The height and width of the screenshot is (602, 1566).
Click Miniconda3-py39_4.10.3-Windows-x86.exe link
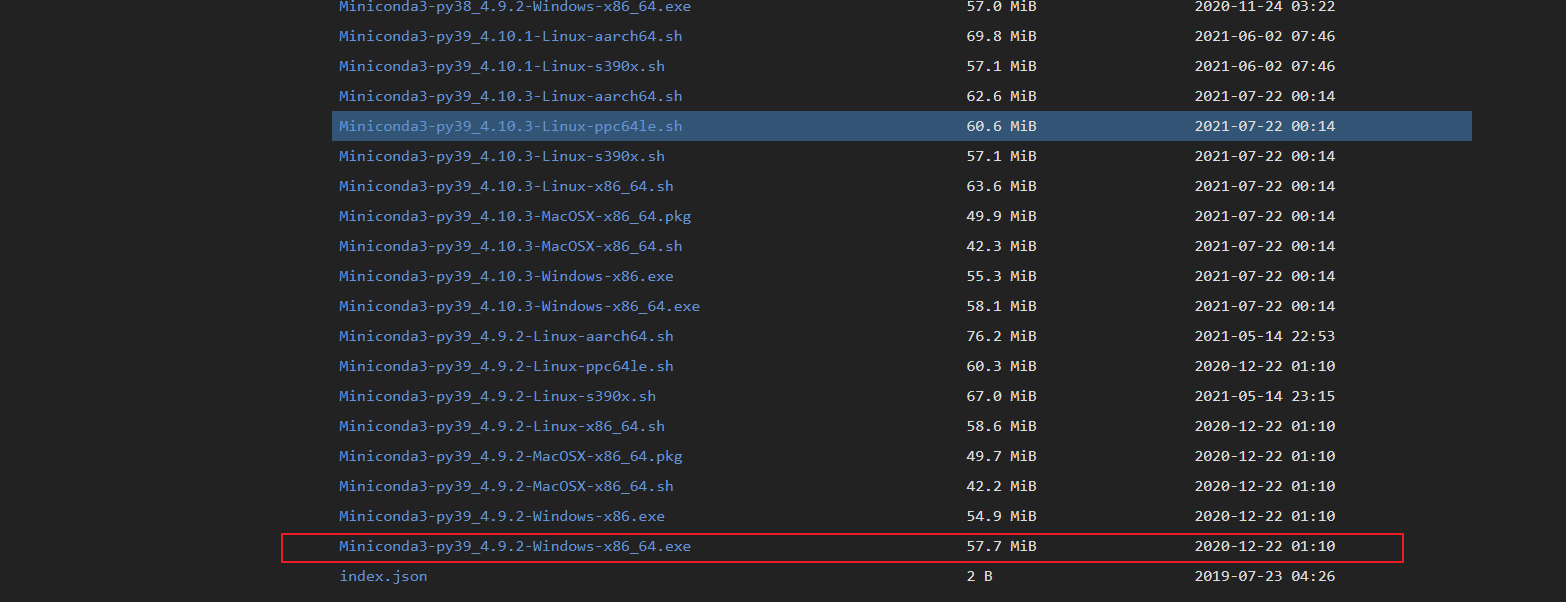tap(506, 276)
